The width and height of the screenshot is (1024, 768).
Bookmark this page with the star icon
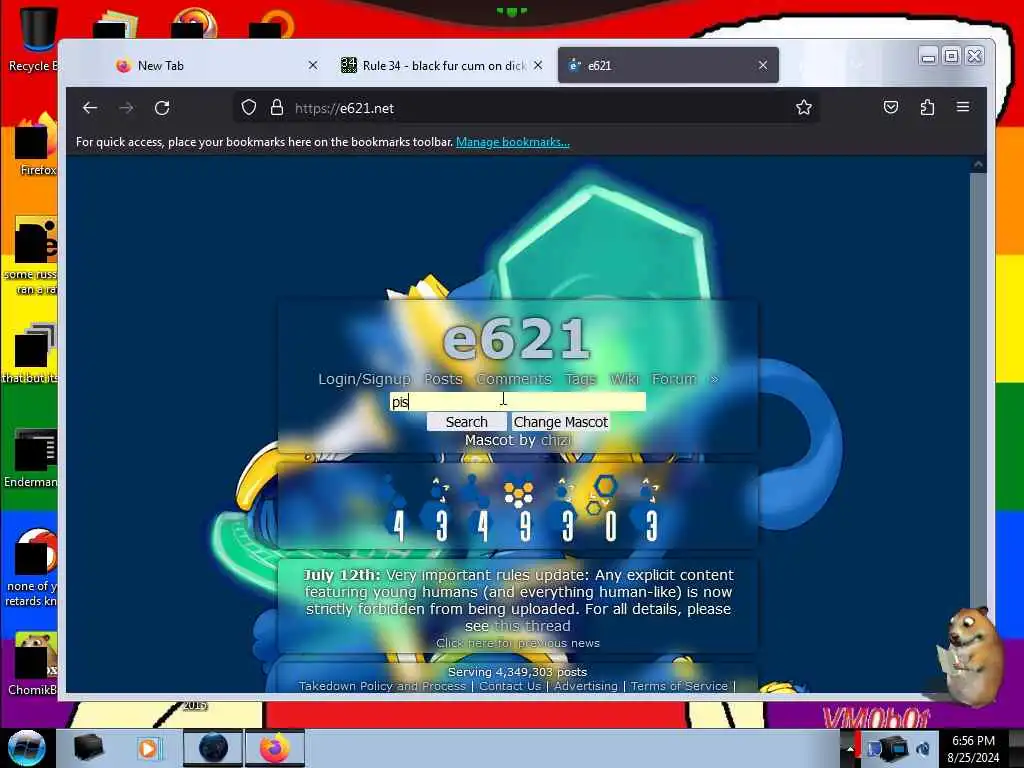pyautogui.click(x=804, y=108)
